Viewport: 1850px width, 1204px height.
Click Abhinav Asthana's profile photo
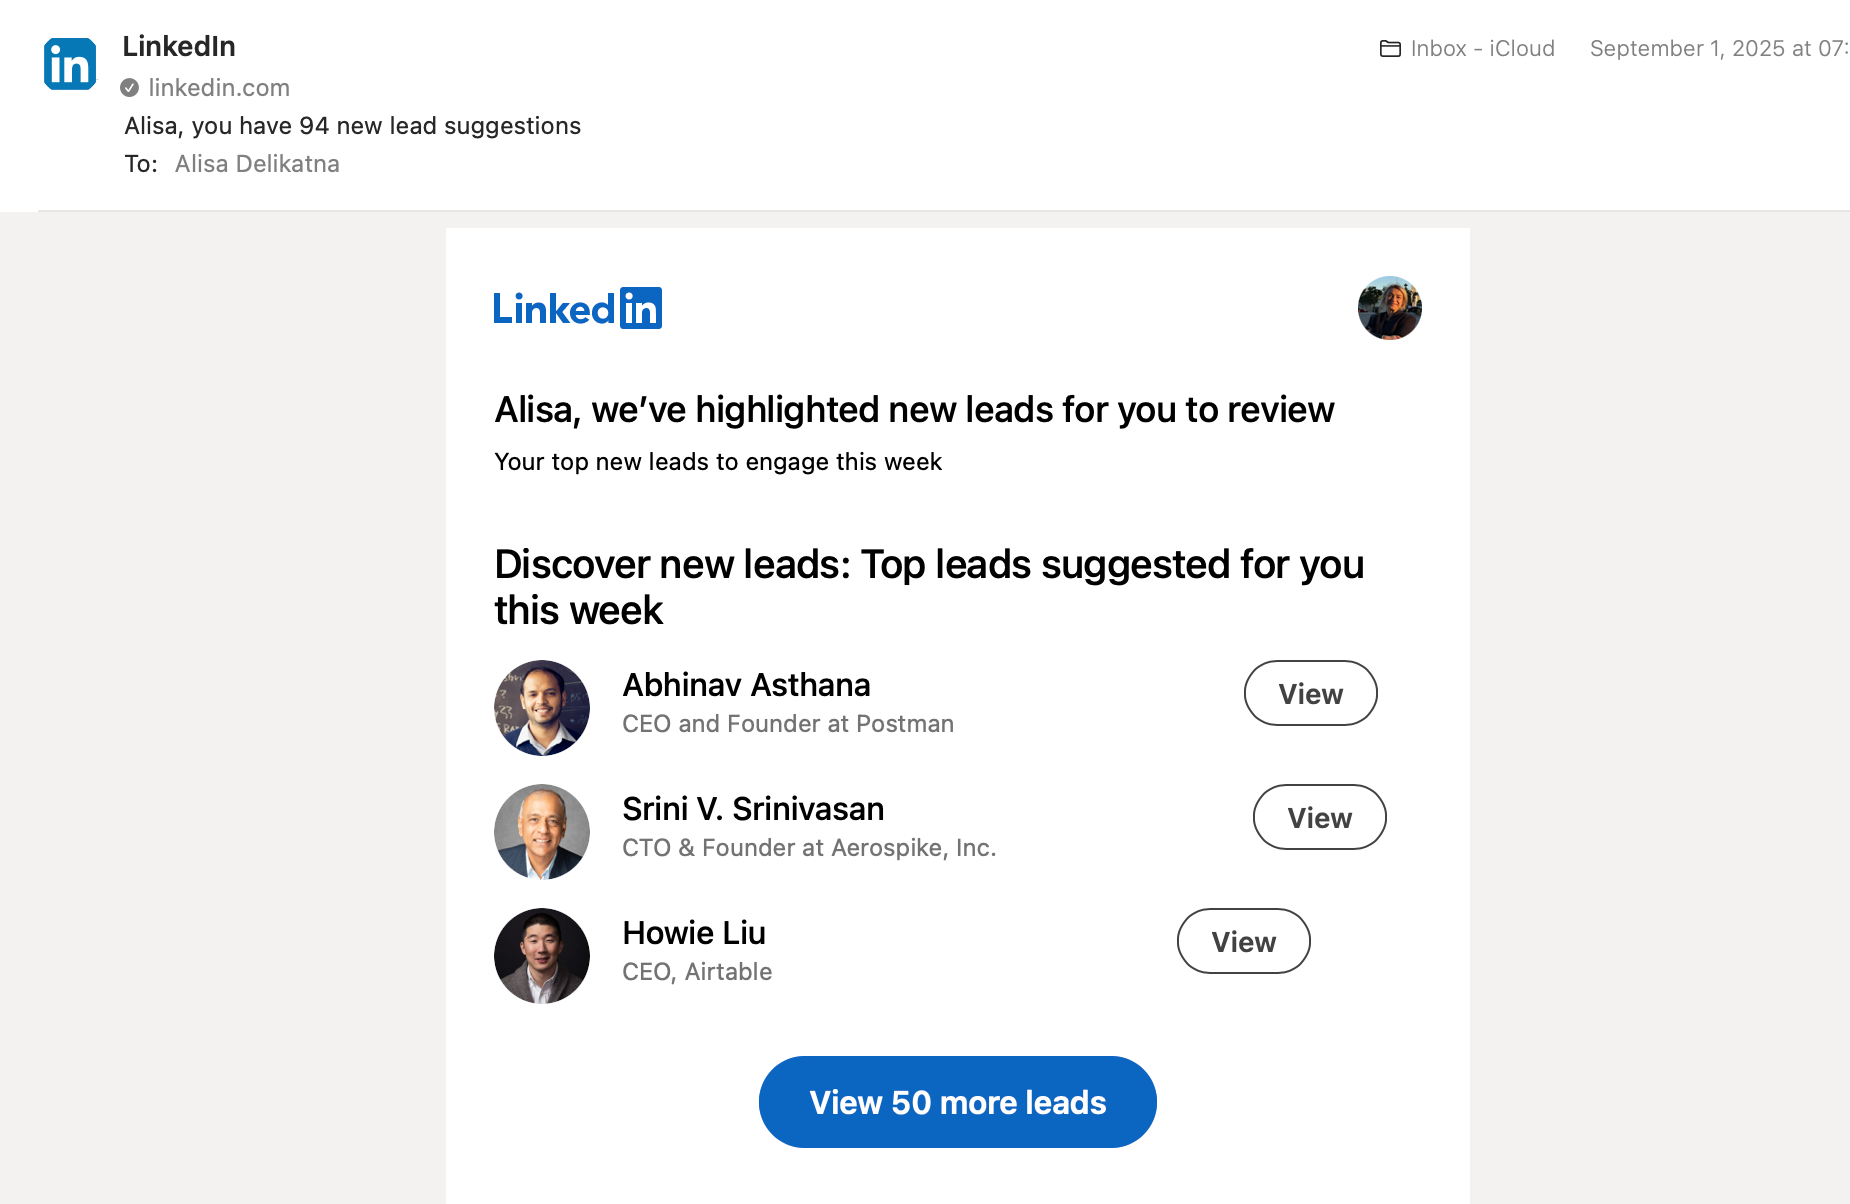point(542,708)
